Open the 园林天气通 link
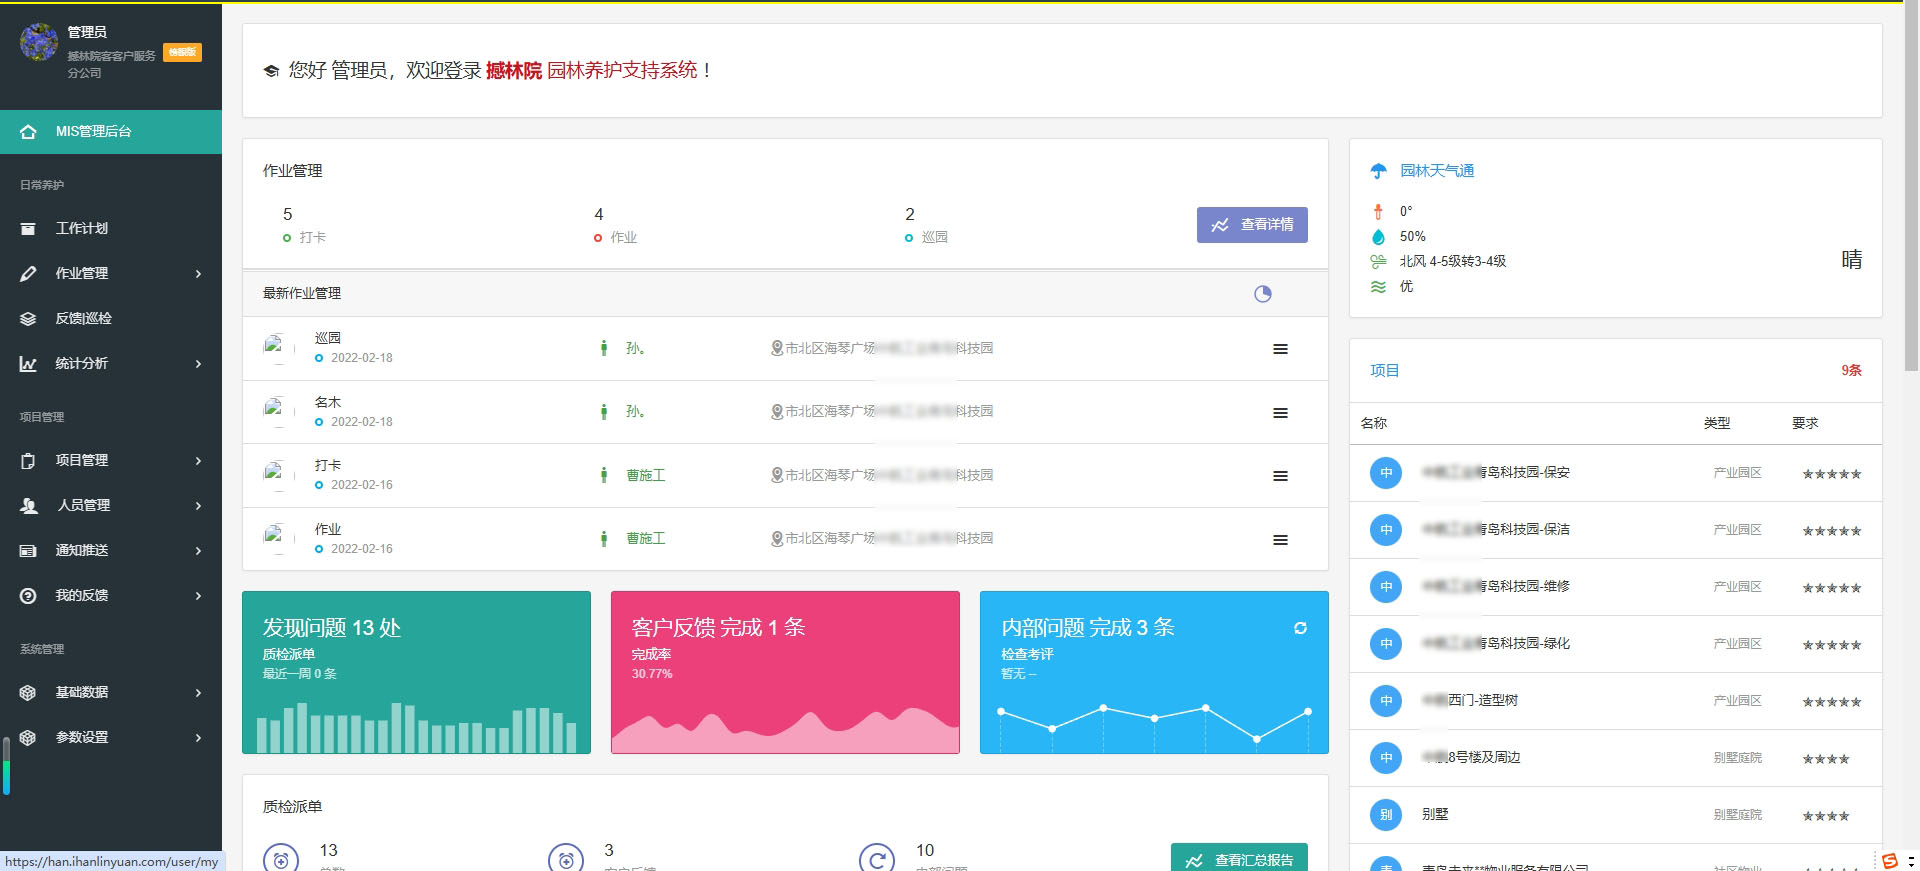Screen dimensions: 1920x871 tap(1437, 171)
